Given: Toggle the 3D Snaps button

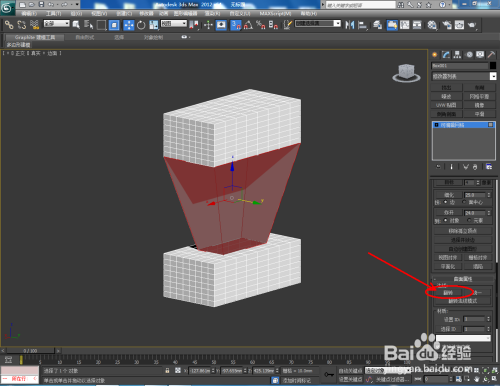Looking at the screenshot, I should pyautogui.click(x=235, y=25).
